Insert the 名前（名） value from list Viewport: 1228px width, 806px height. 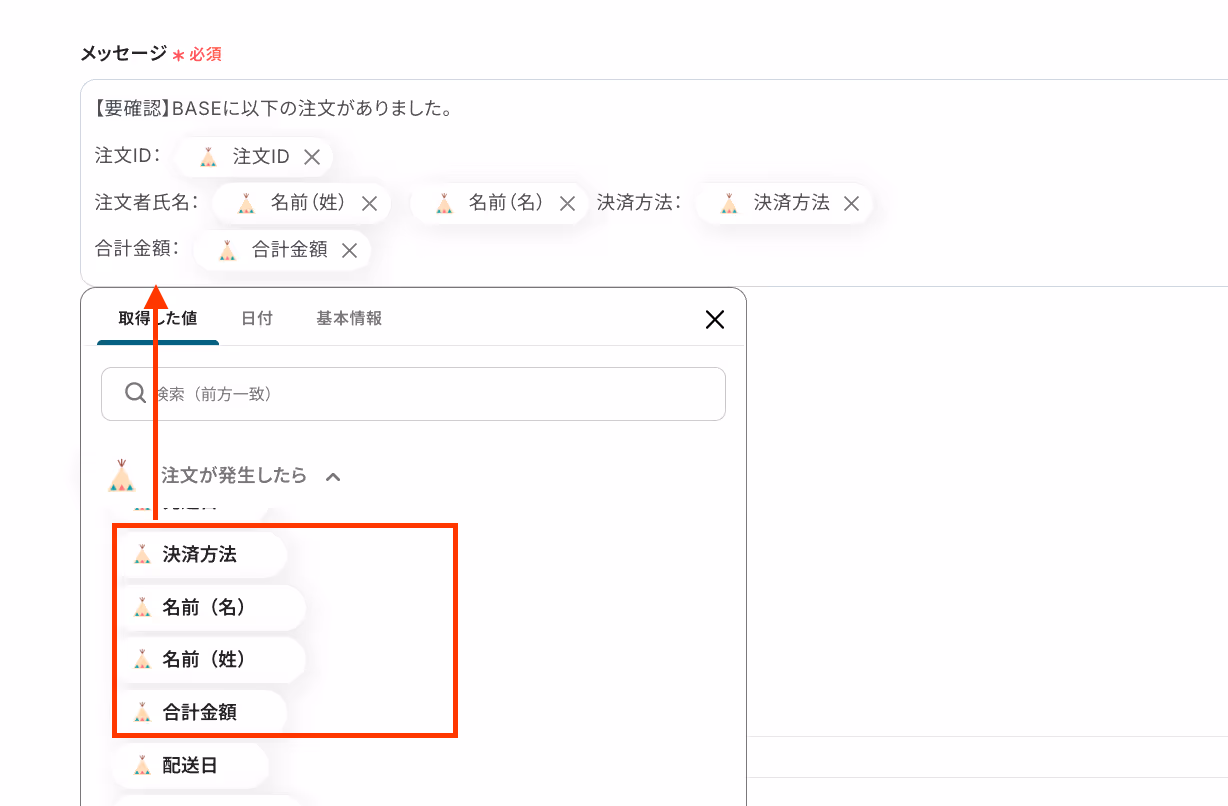pos(209,607)
